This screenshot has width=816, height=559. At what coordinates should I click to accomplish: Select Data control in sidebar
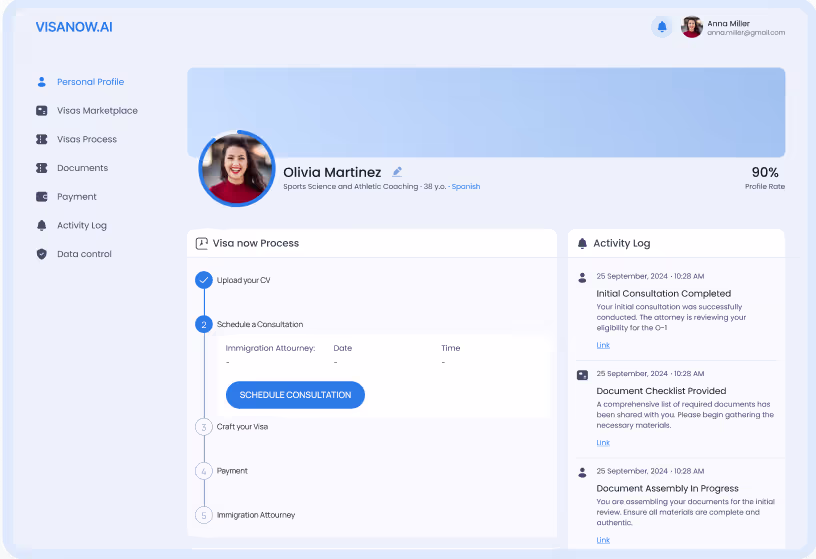click(84, 253)
